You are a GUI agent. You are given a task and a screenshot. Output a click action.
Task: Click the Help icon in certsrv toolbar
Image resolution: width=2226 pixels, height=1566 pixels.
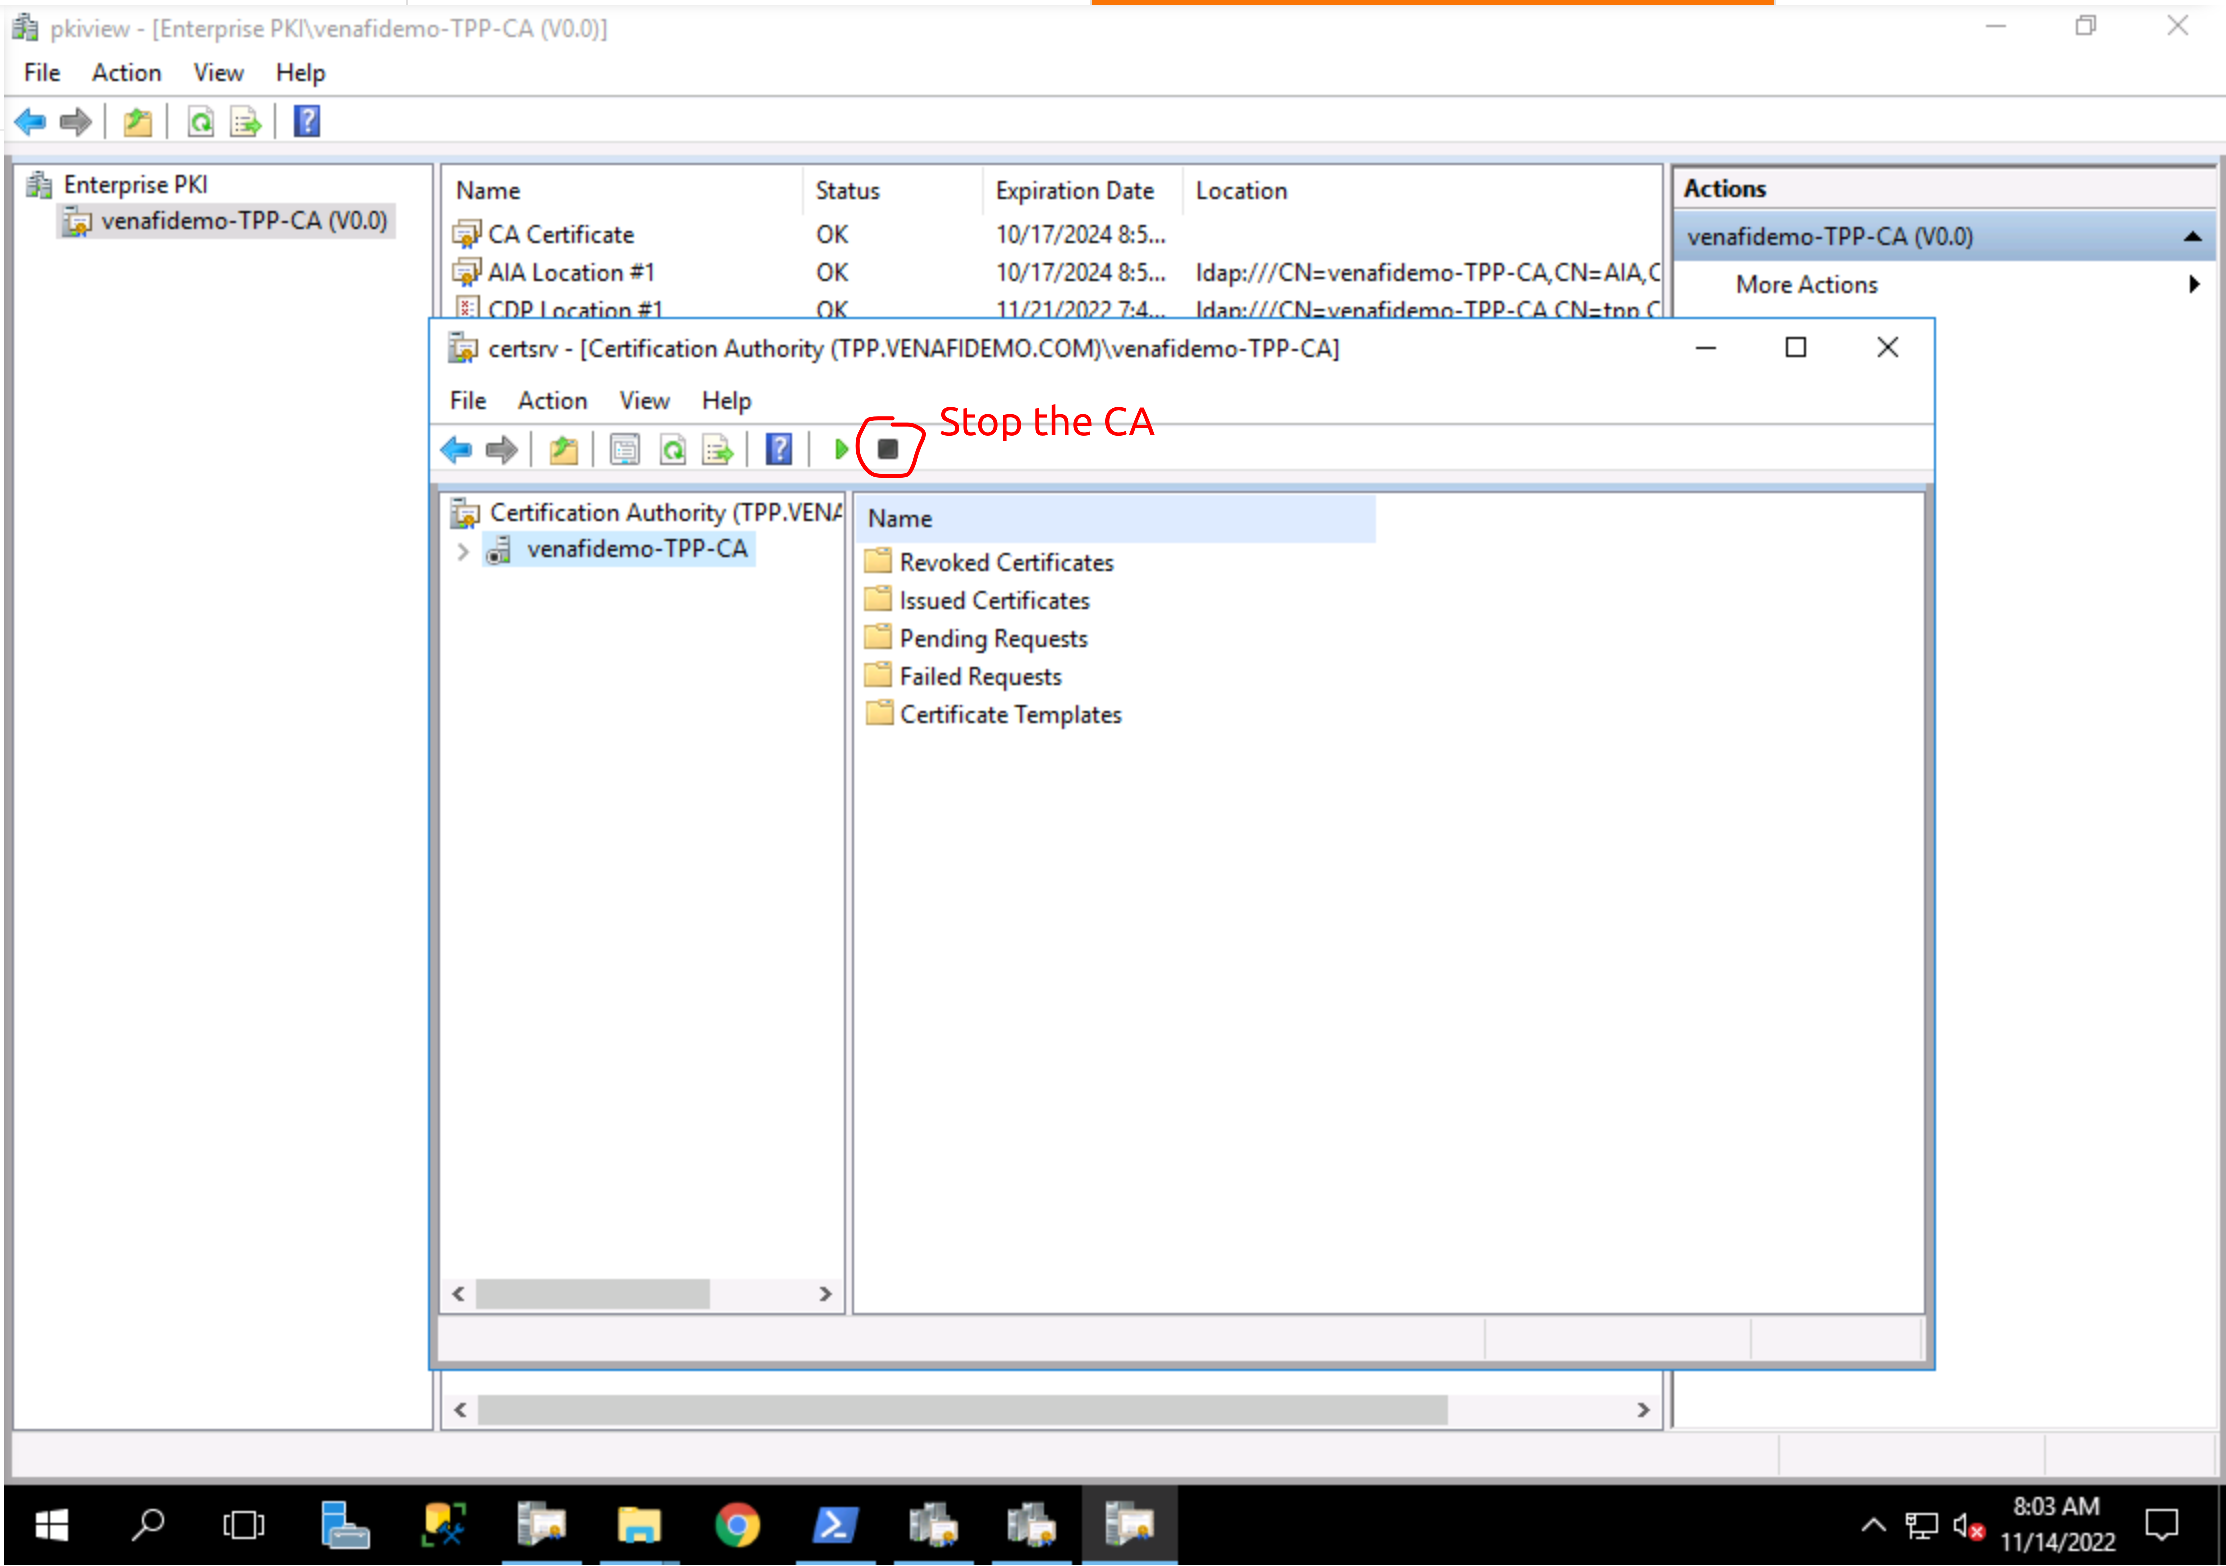point(778,449)
